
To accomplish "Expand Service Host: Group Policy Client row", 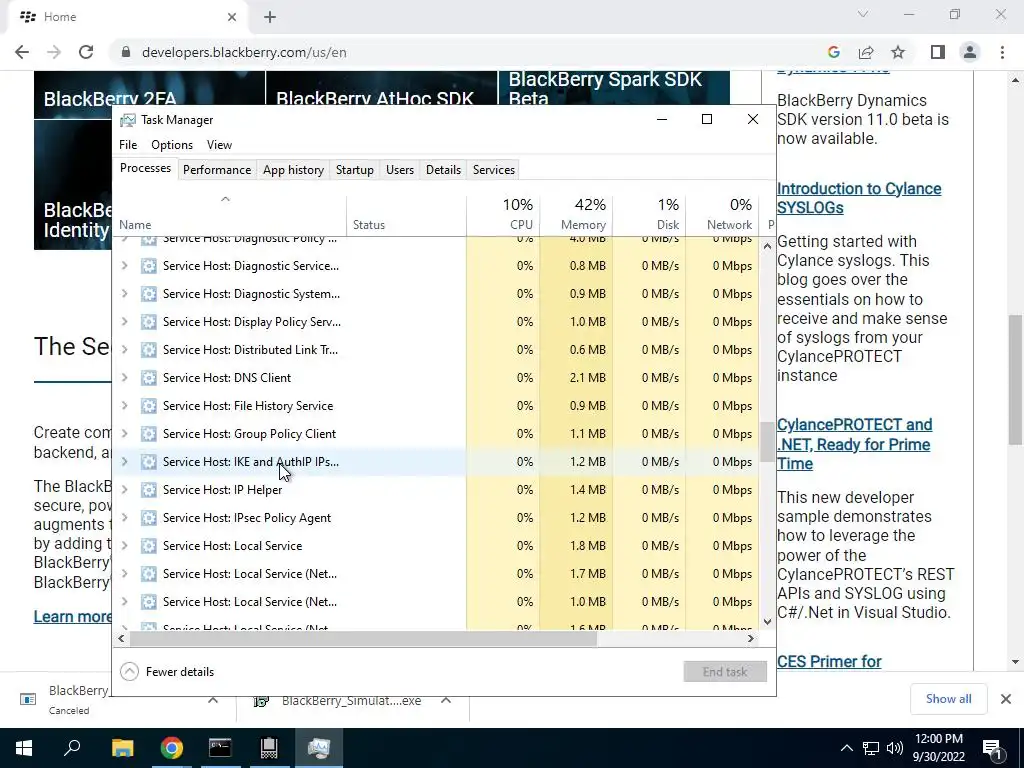I will pyautogui.click(x=124, y=434).
